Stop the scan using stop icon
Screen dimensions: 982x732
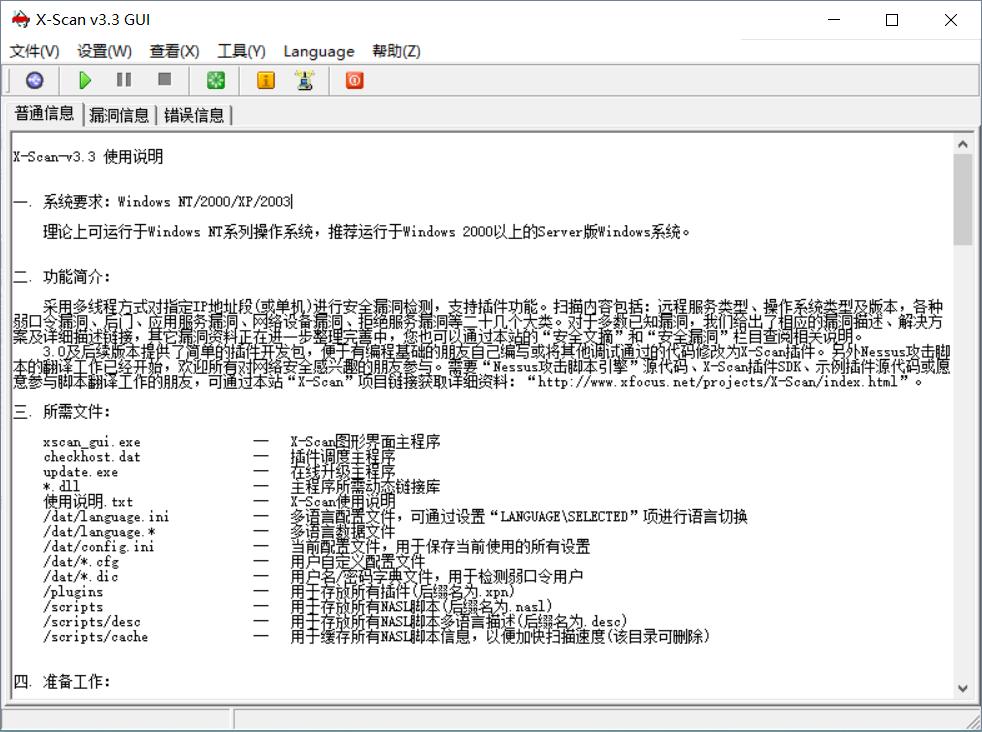[163, 80]
